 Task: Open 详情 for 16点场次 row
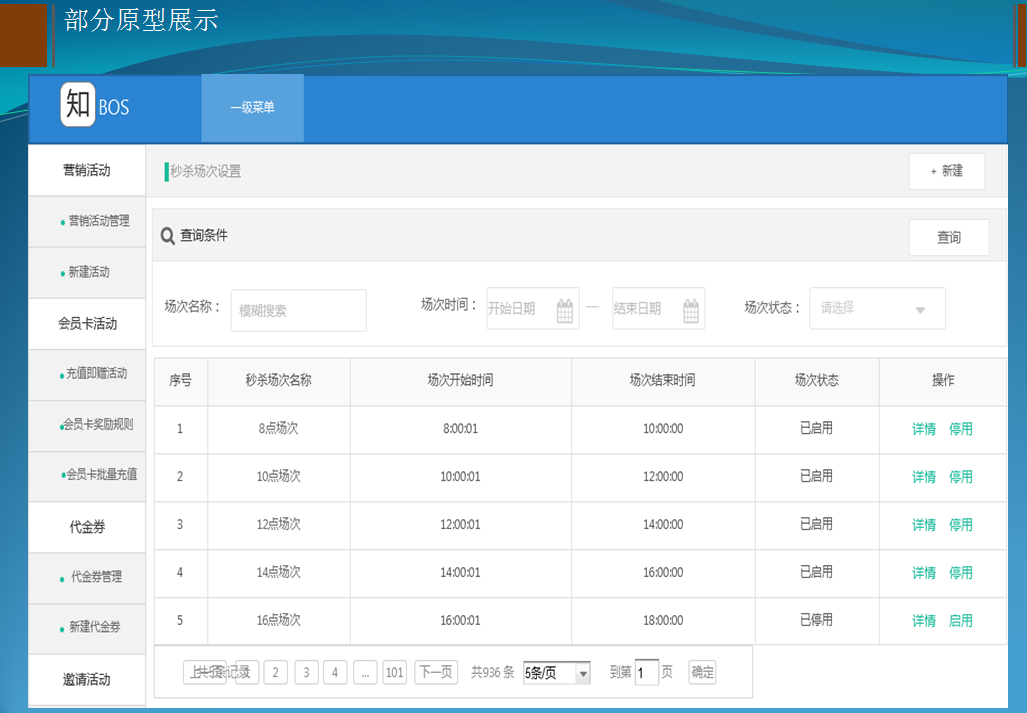pyautogui.click(x=924, y=621)
